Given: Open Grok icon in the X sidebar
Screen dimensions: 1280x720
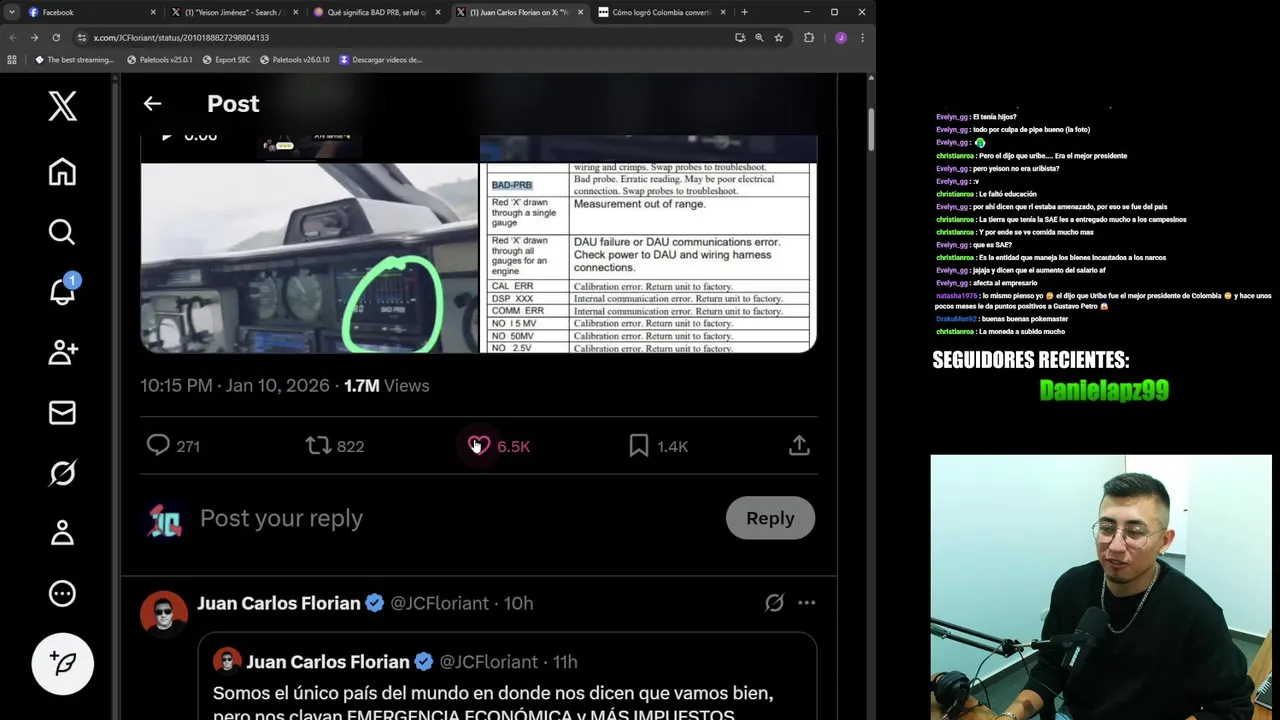Looking at the screenshot, I should pyautogui.click(x=62, y=473).
